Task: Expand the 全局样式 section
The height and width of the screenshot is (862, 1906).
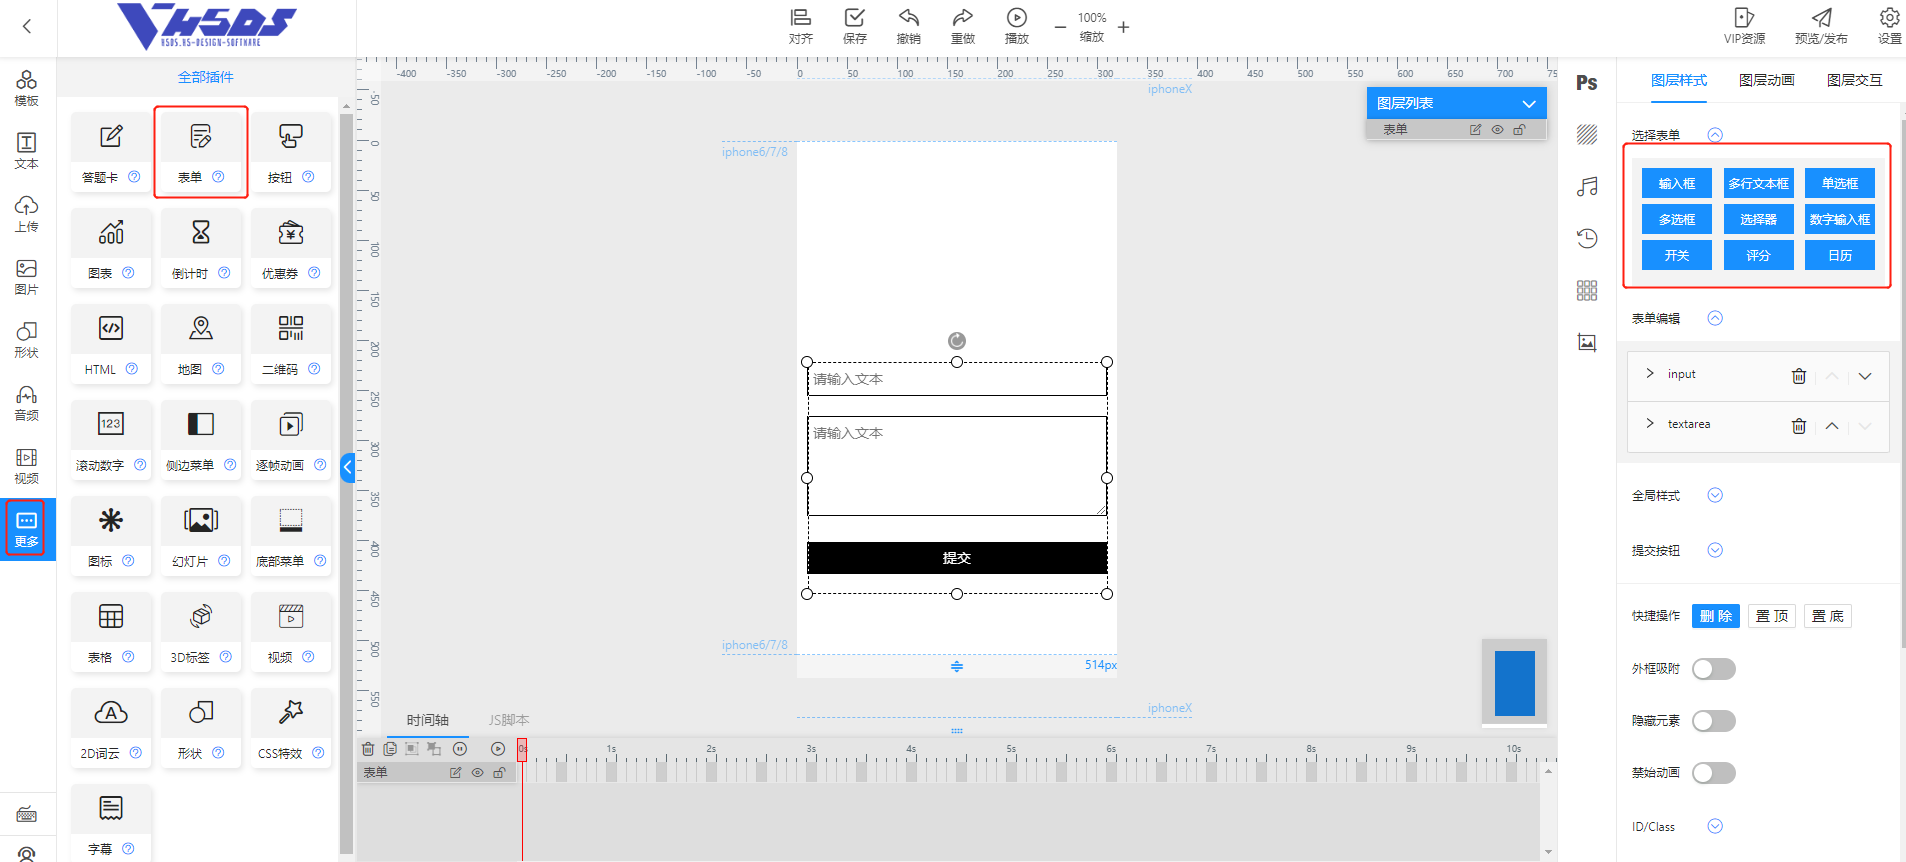Action: click(x=1715, y=495)
